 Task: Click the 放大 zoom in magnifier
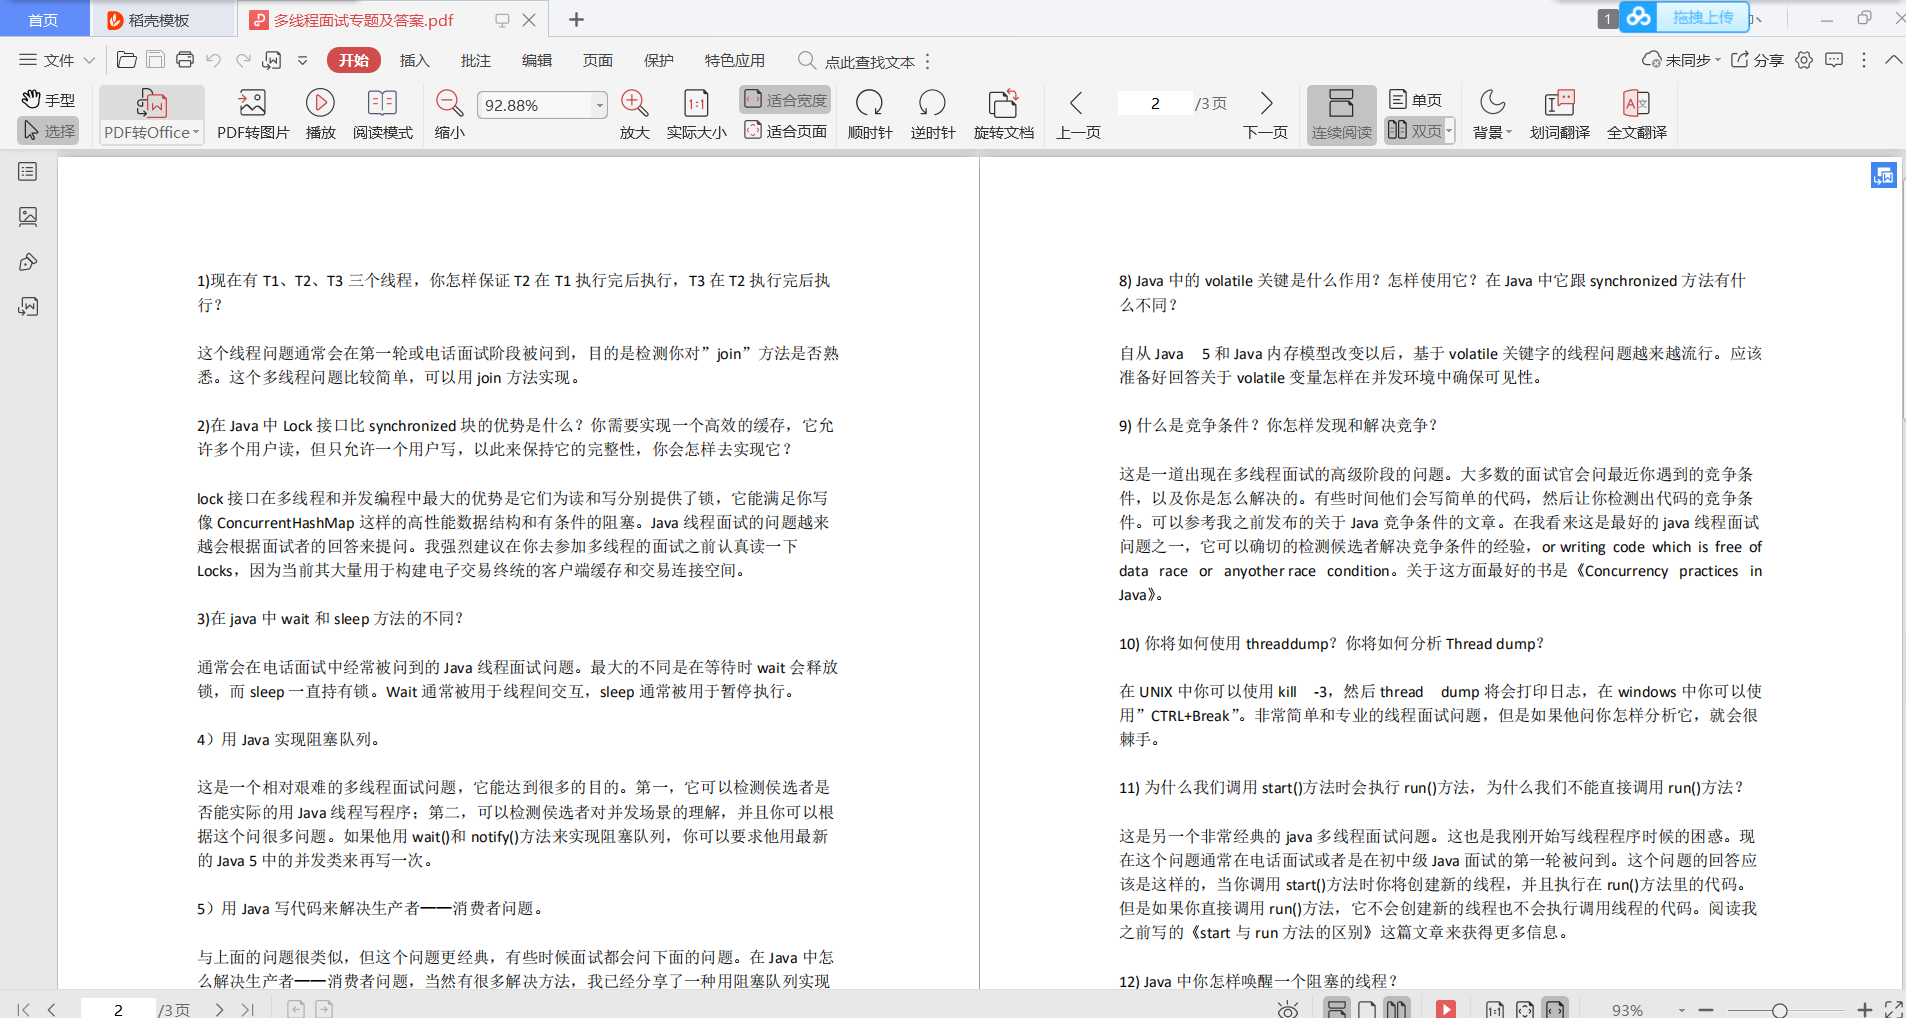pyautogui.click(x=634, y=114)
